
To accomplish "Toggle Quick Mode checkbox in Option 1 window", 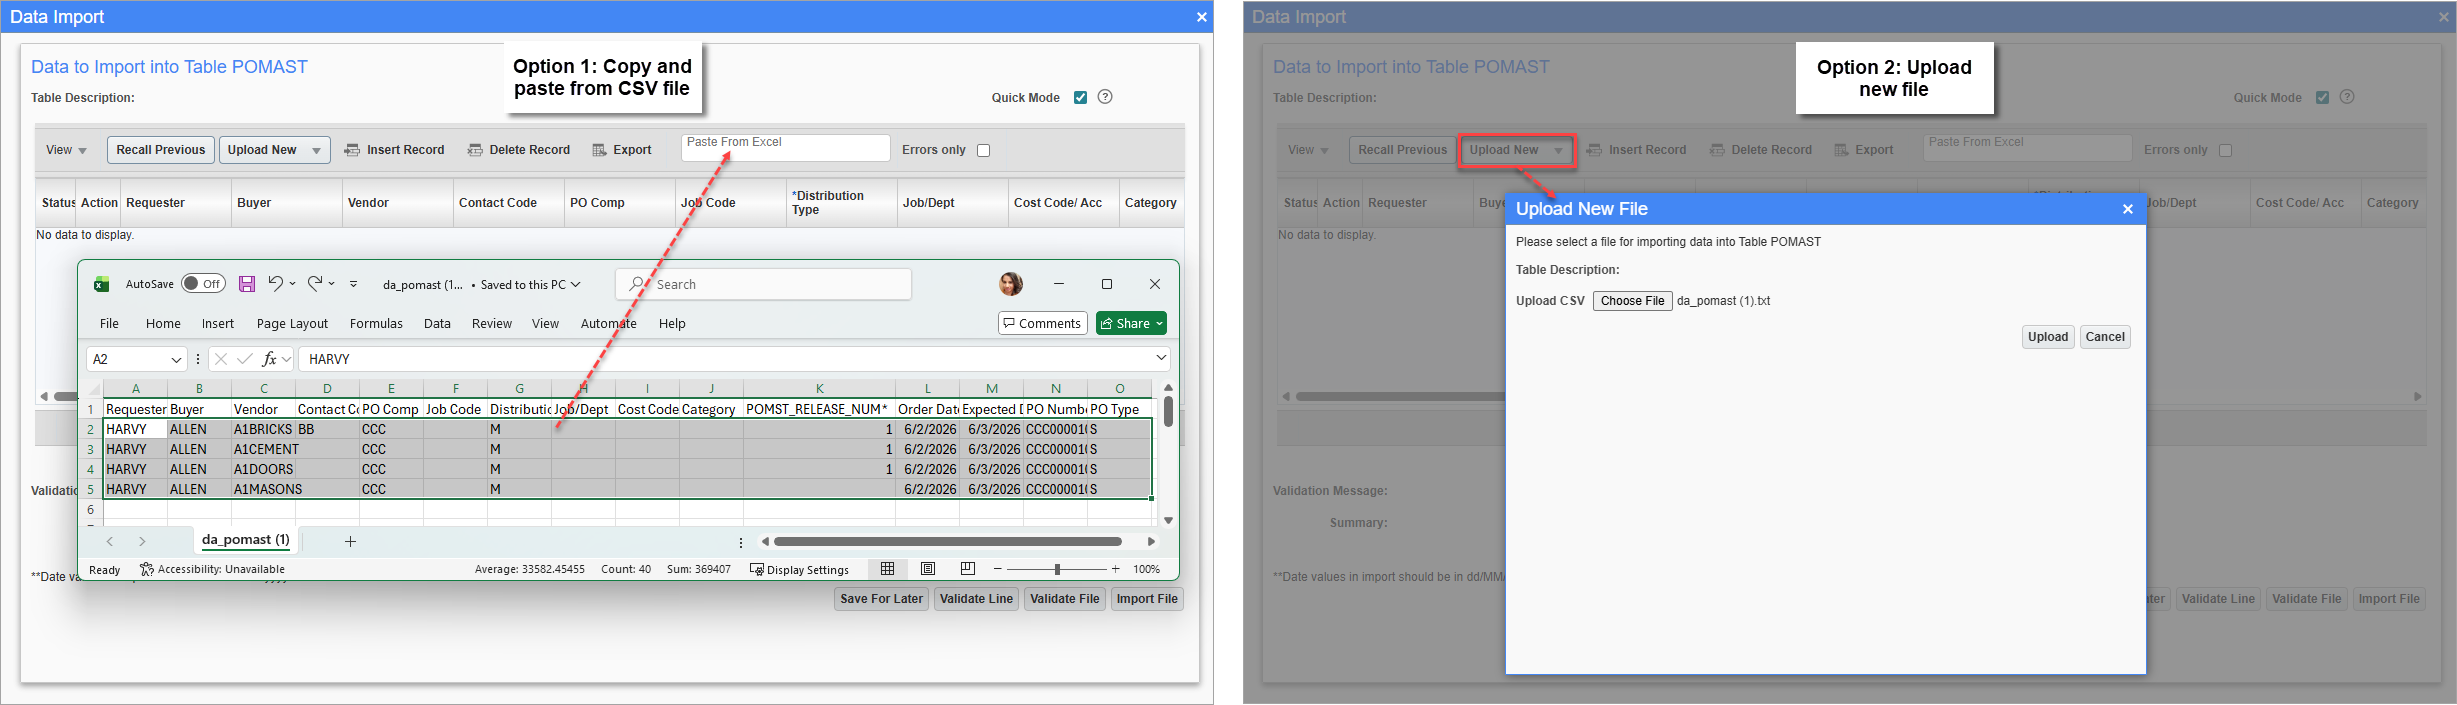I will pos(1080,98).
